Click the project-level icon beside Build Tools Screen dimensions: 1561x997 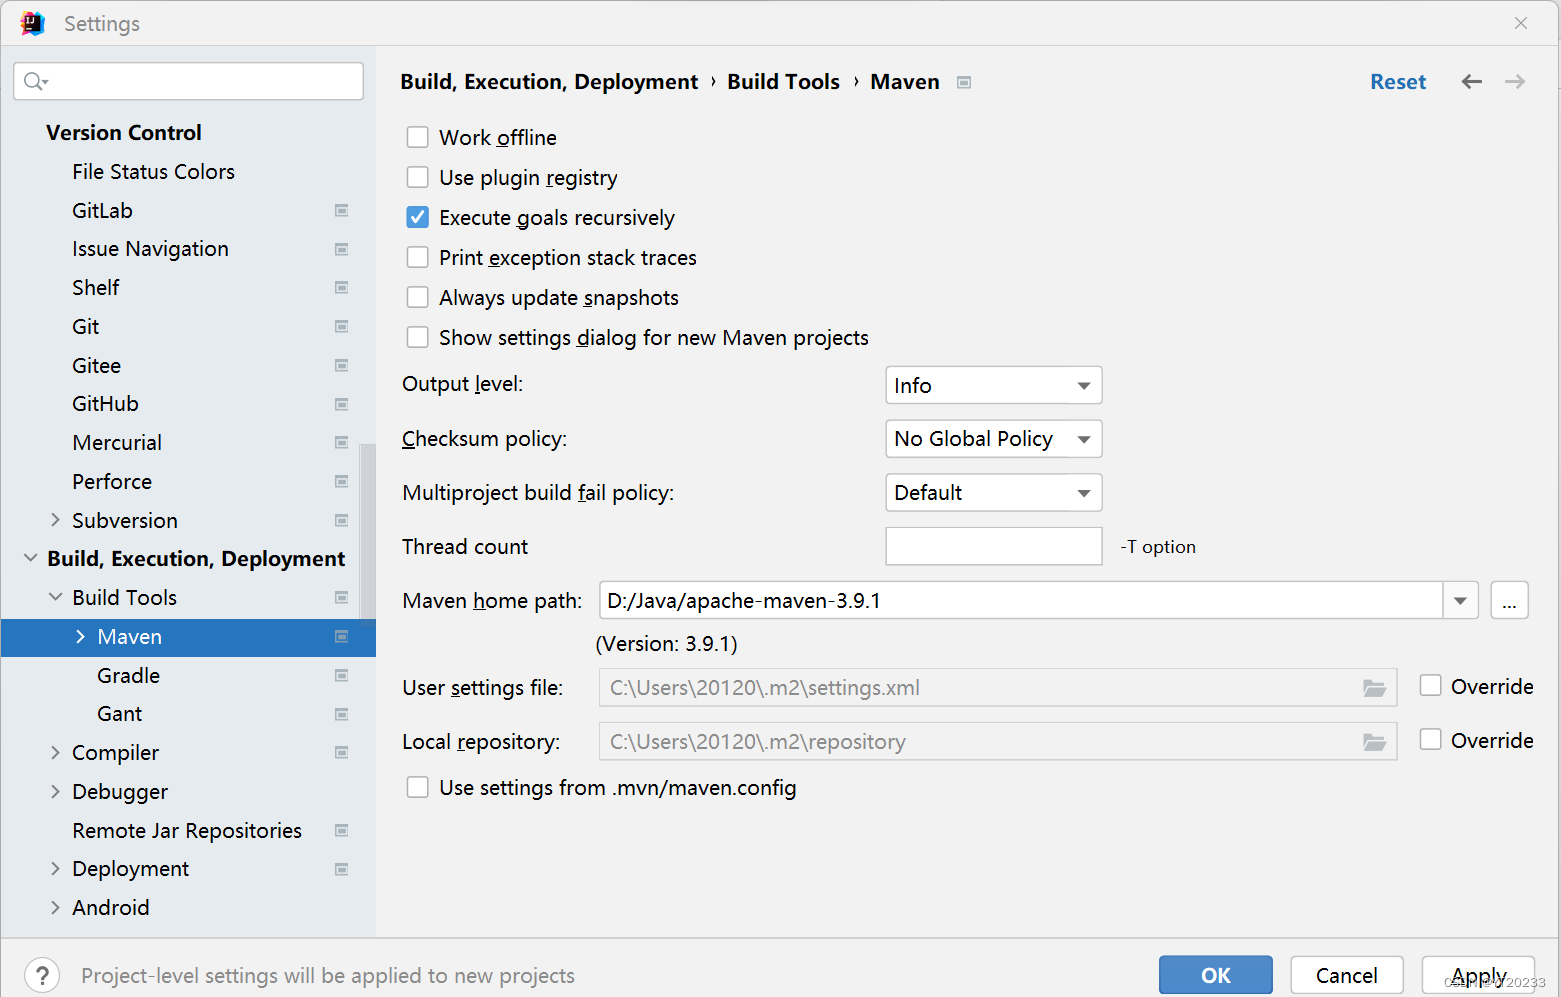click(x=341, y=598)
